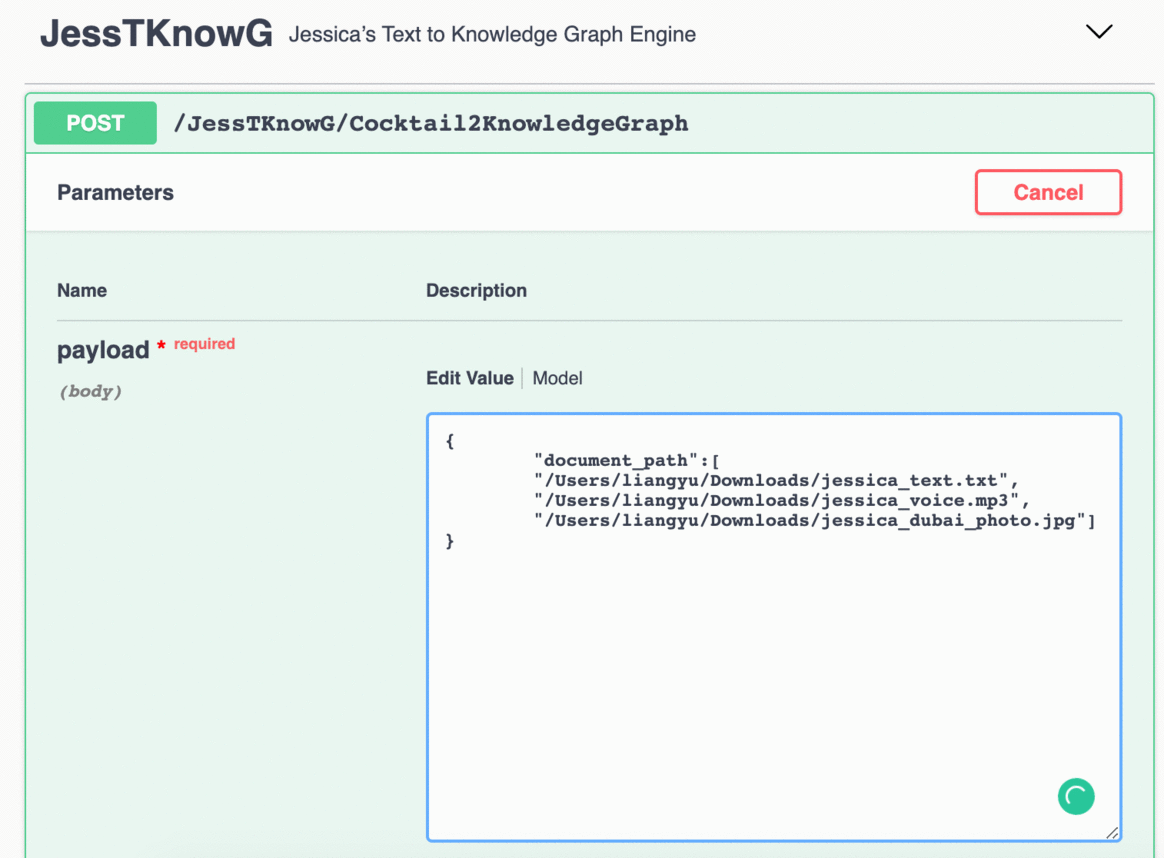Cancel the try-it-out request
The height and width of the screenshot is (858, 1164).
1048,192
